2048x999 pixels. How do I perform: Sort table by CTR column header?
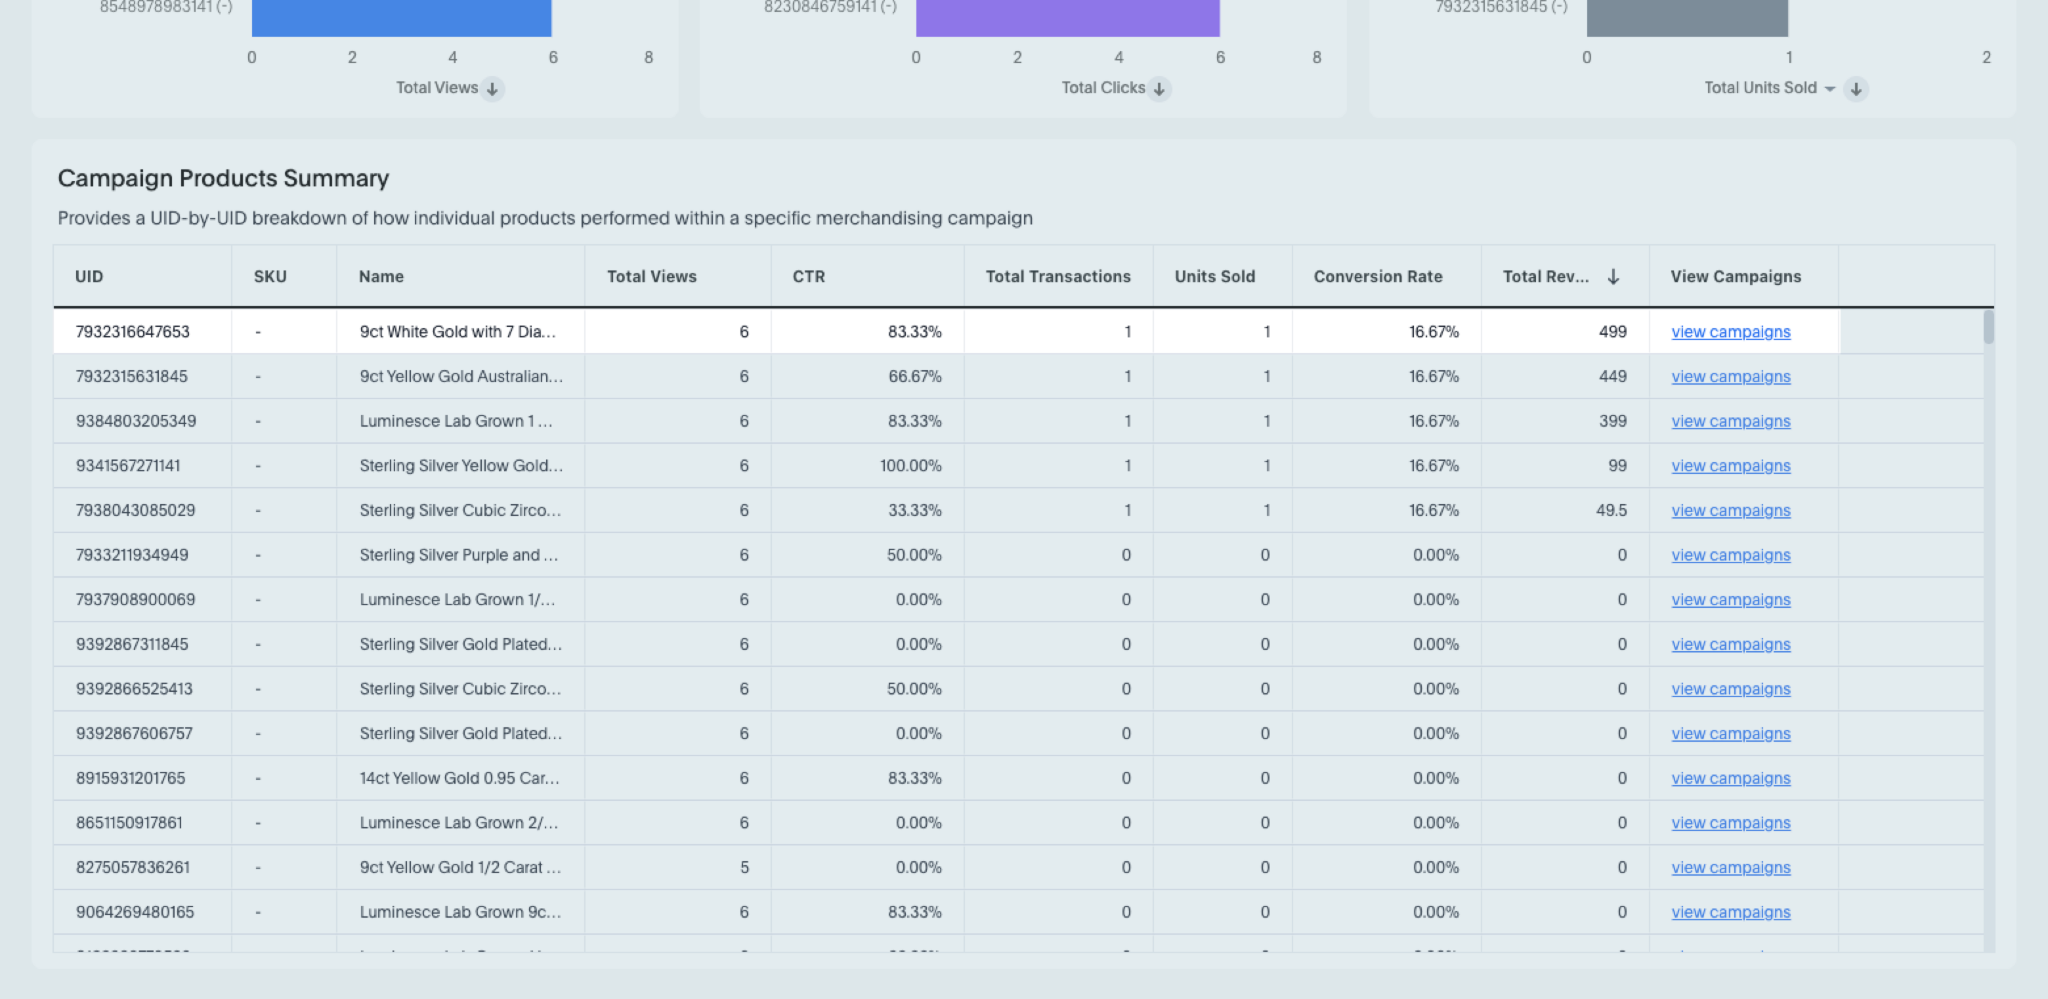808,277
